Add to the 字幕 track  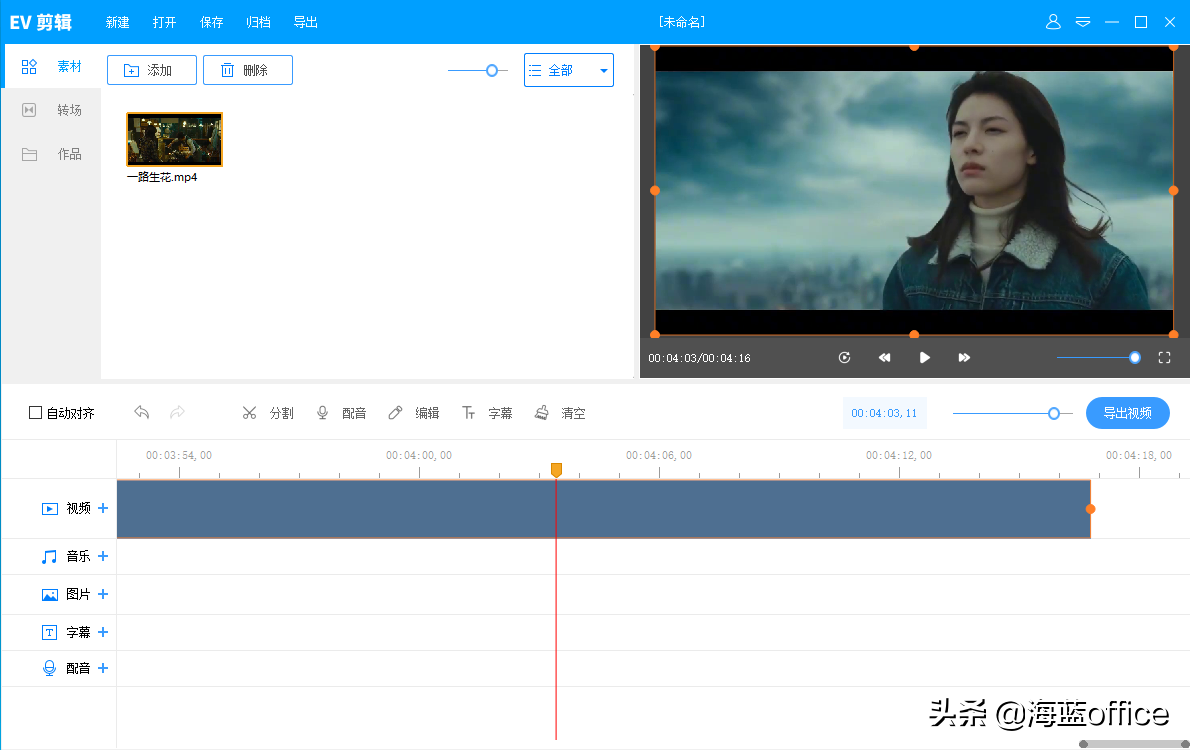(x=103, y=632)
